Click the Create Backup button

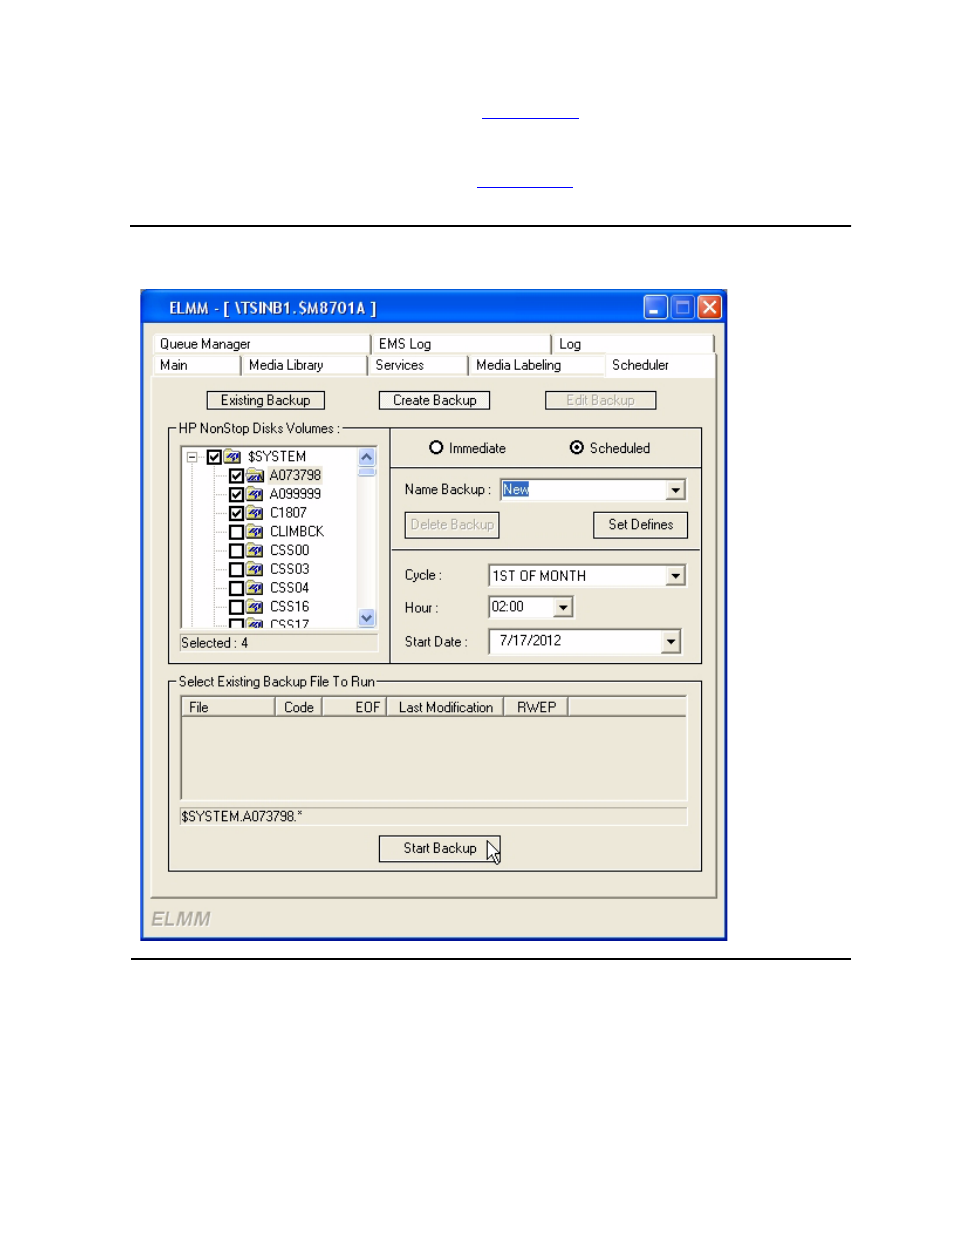[435, 400]
